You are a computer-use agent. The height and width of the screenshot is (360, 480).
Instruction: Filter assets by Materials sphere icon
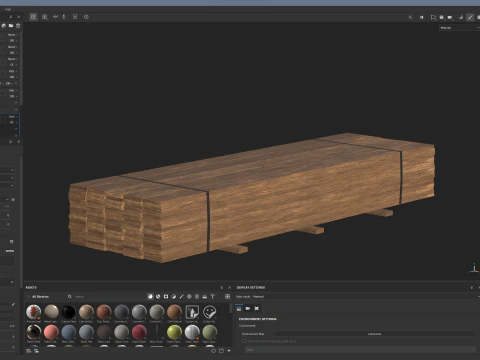[150, 296]
